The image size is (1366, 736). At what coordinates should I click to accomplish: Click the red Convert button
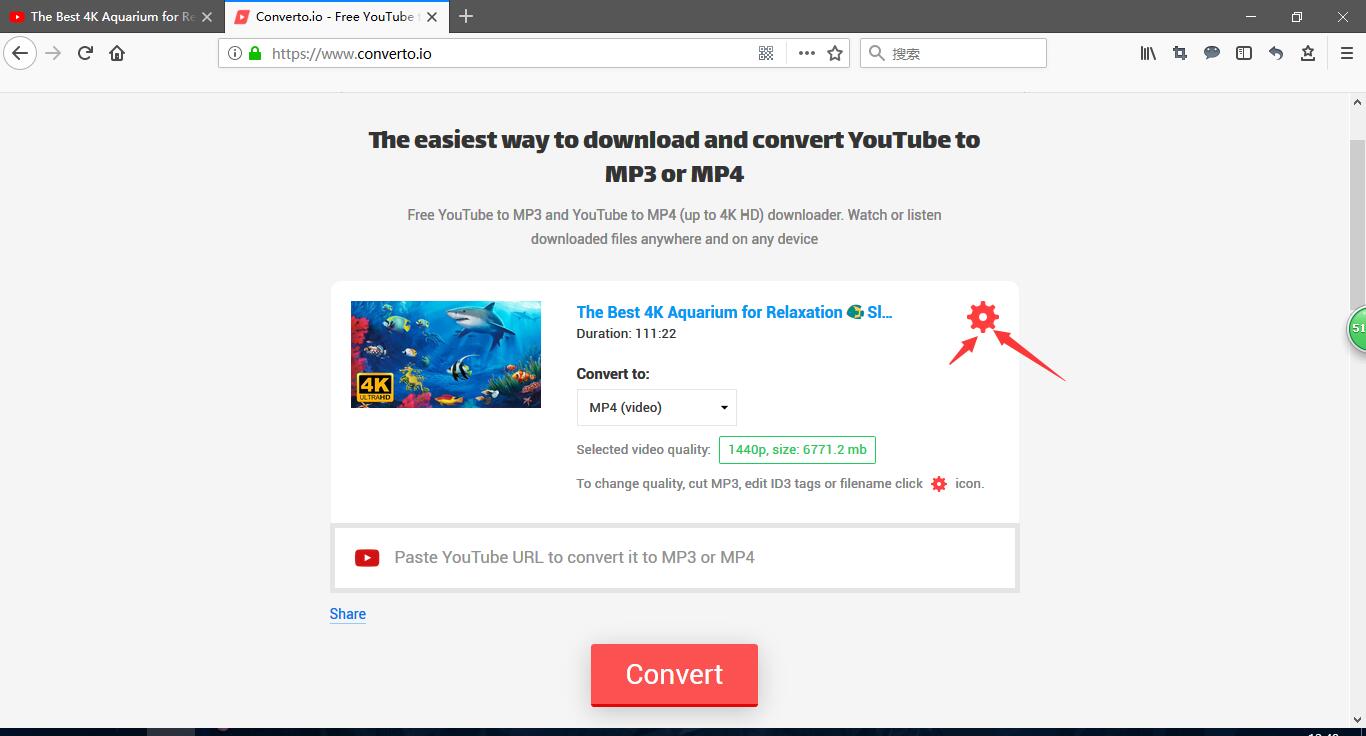tap(674, 675)
